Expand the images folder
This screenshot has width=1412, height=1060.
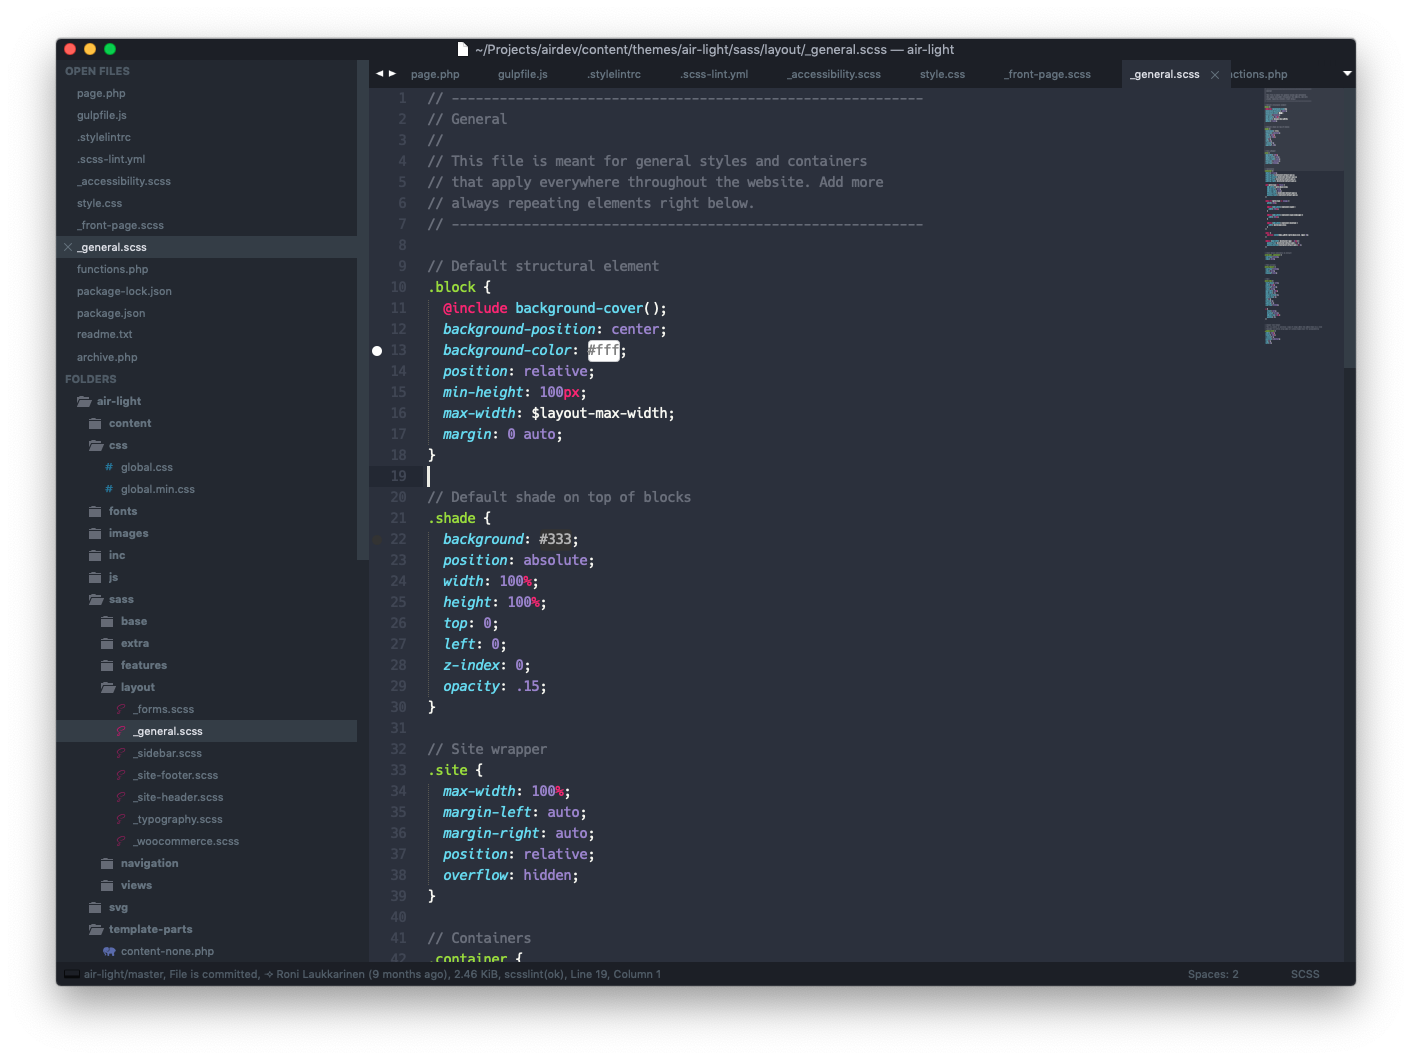pos(95,533)
